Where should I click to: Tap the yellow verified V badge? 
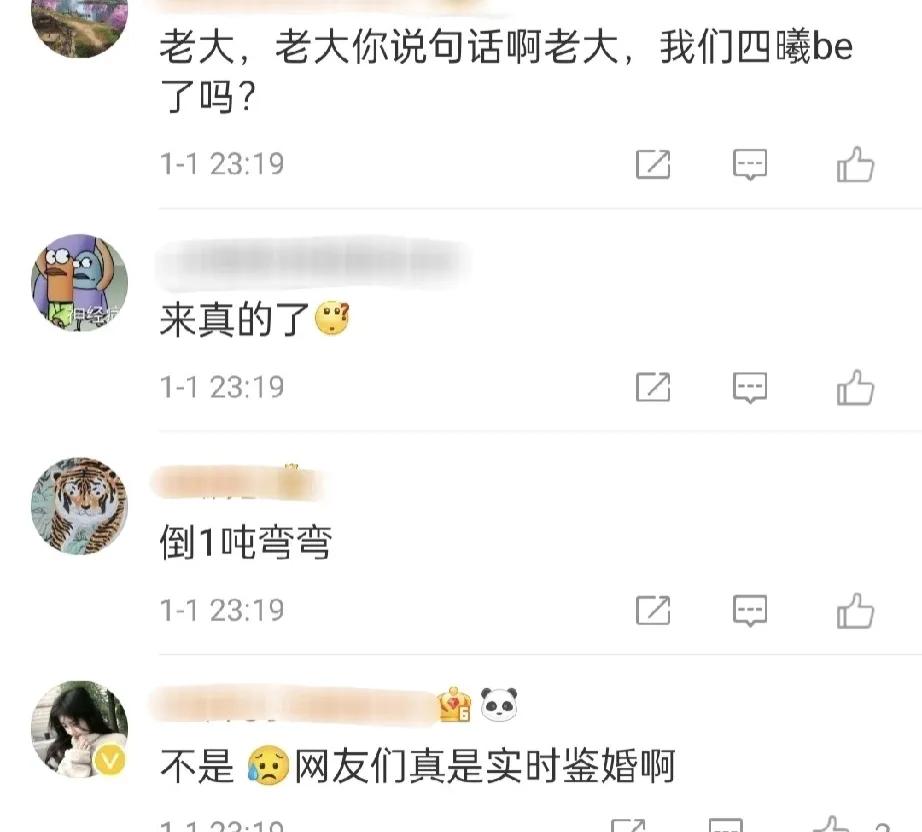(110, 761)
